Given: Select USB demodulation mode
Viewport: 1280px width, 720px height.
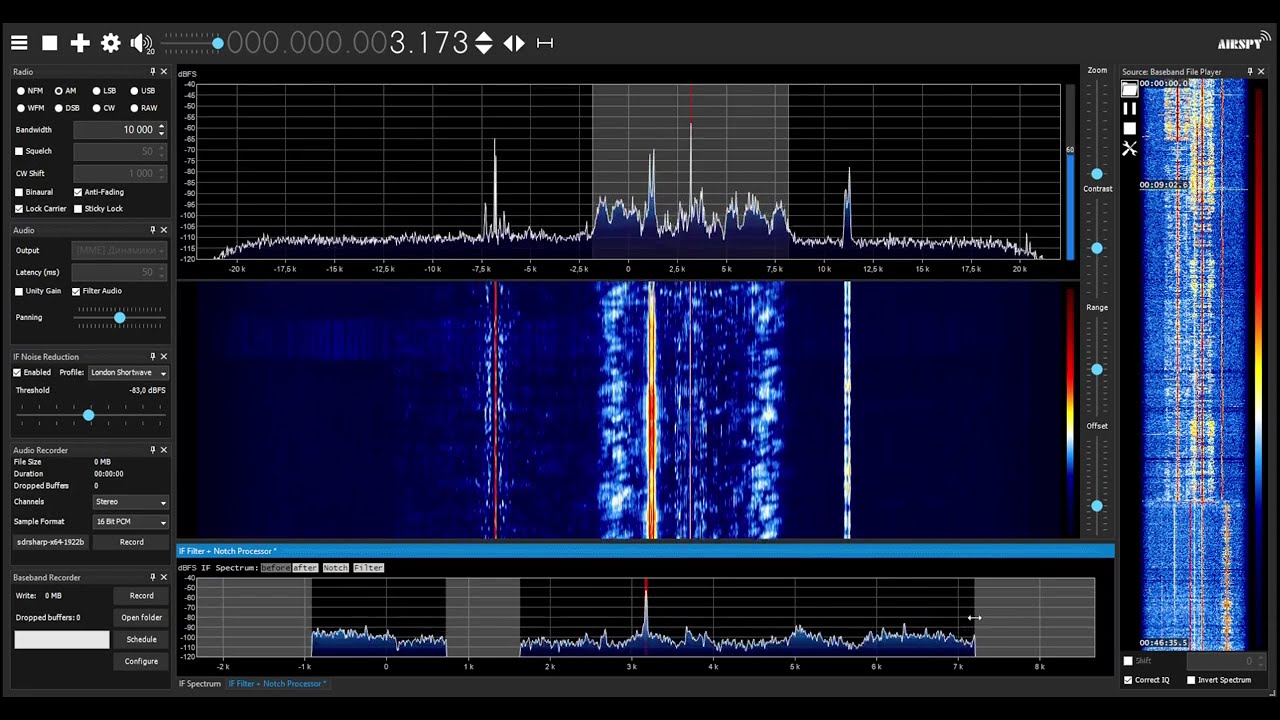Looking at the screenshot, I should [143, 91].
